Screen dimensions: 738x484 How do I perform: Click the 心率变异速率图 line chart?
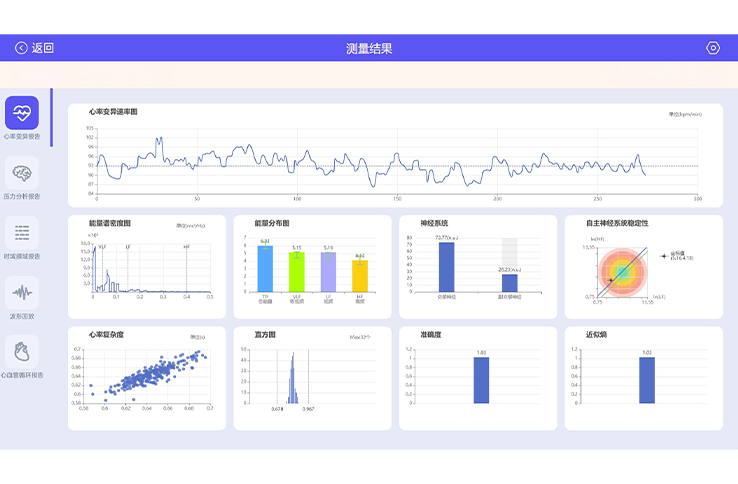tap(397, 161)
